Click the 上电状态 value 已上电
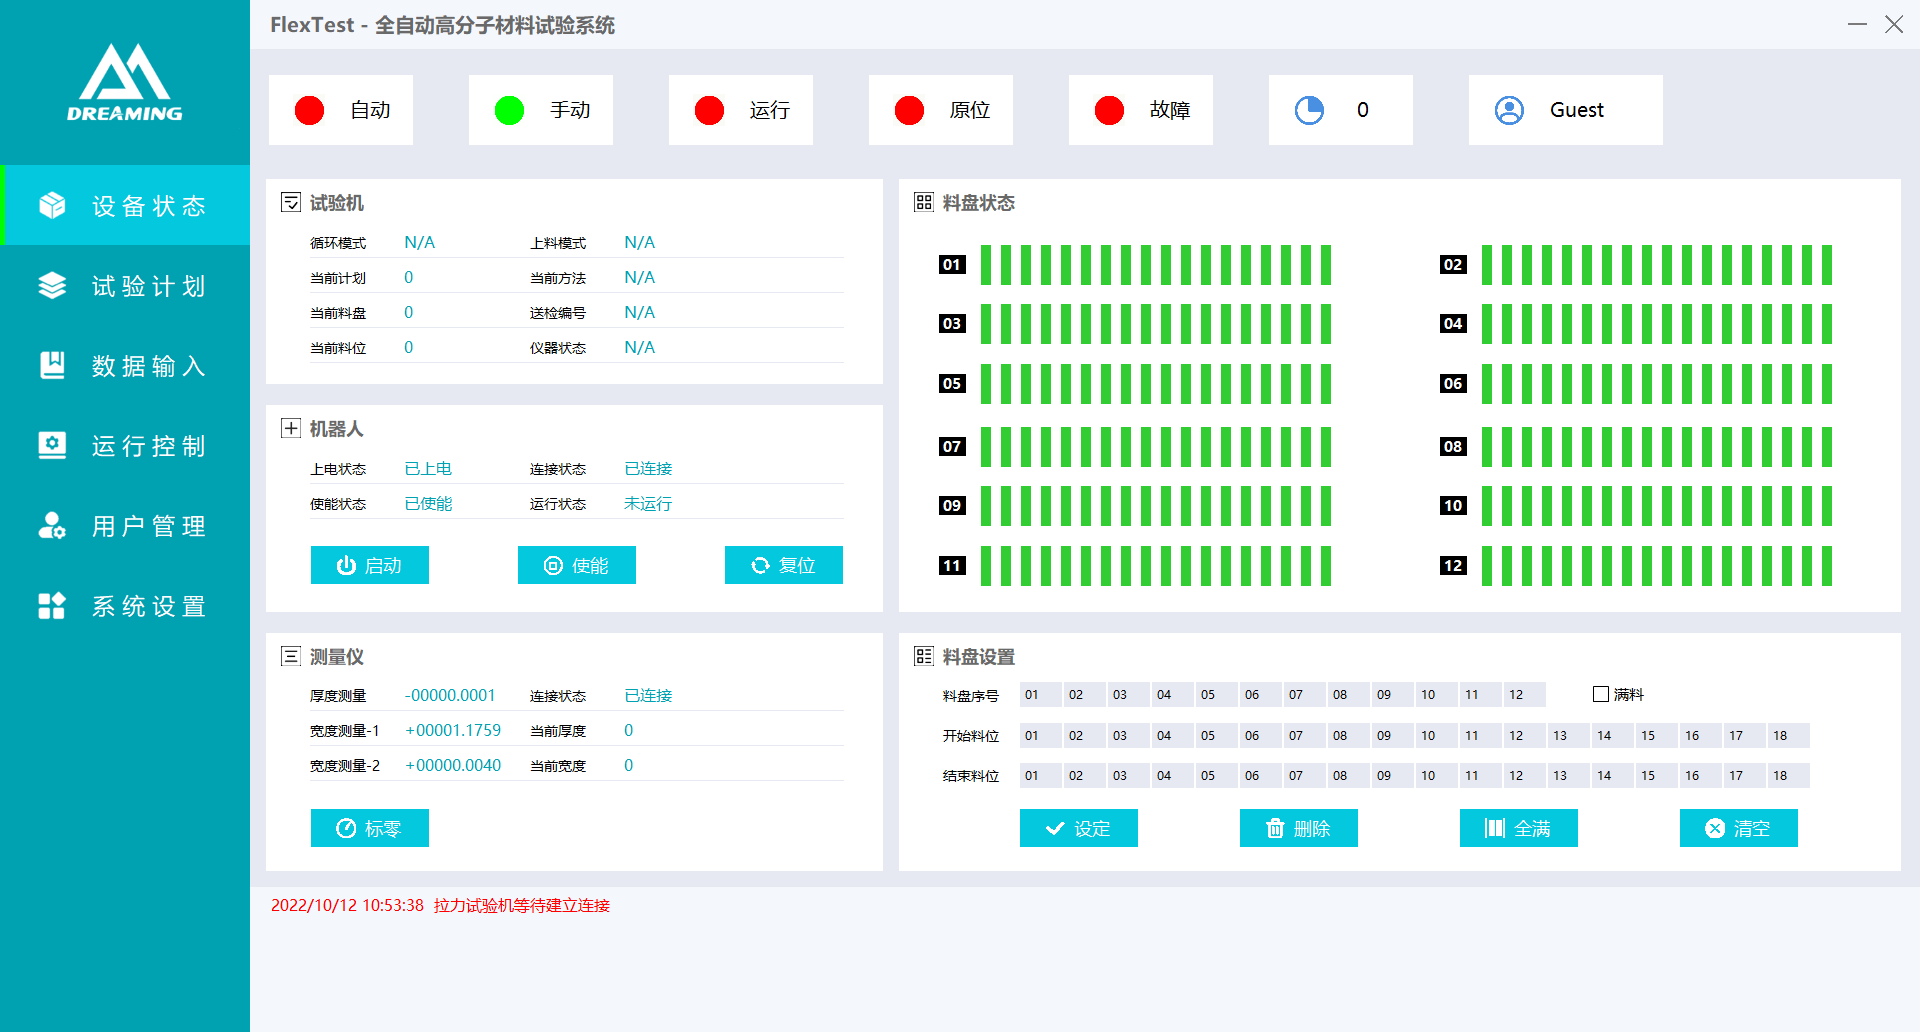The width and height of the screenshot is (1920, 1032). (428, 469)
